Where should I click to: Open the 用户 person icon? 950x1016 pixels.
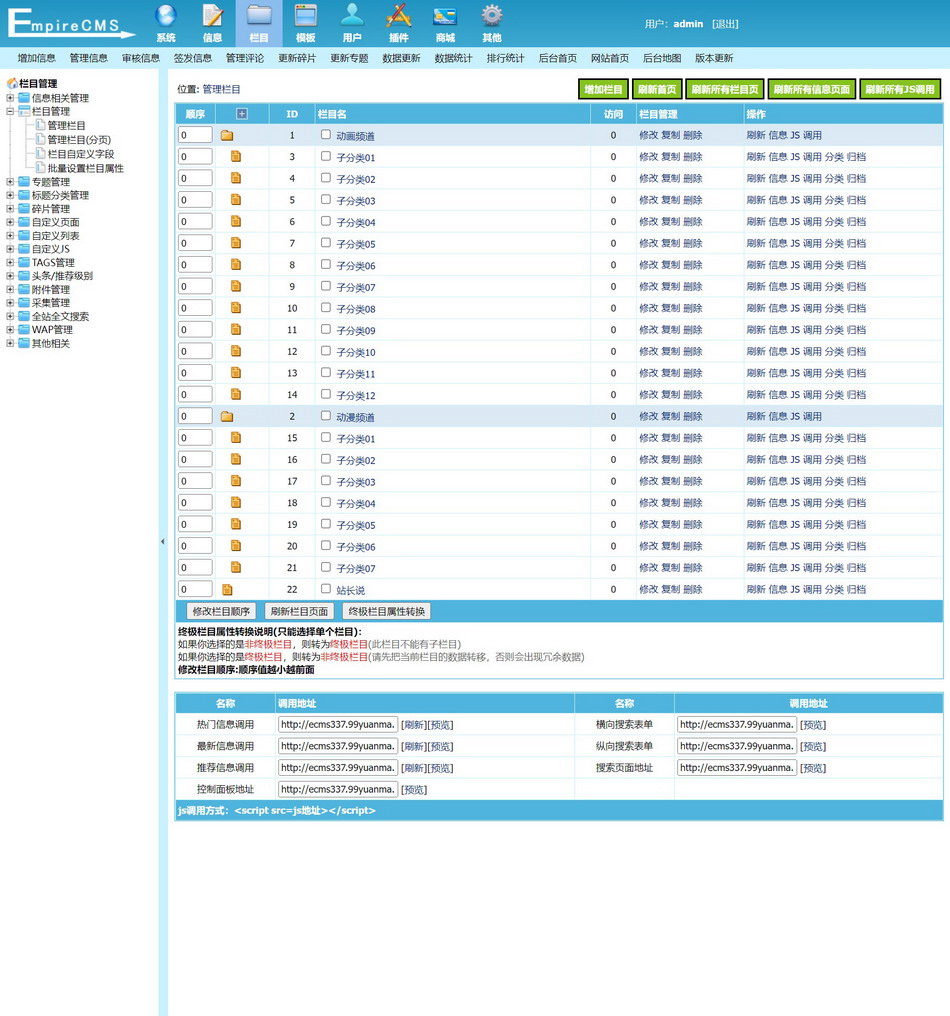point(353,15)
